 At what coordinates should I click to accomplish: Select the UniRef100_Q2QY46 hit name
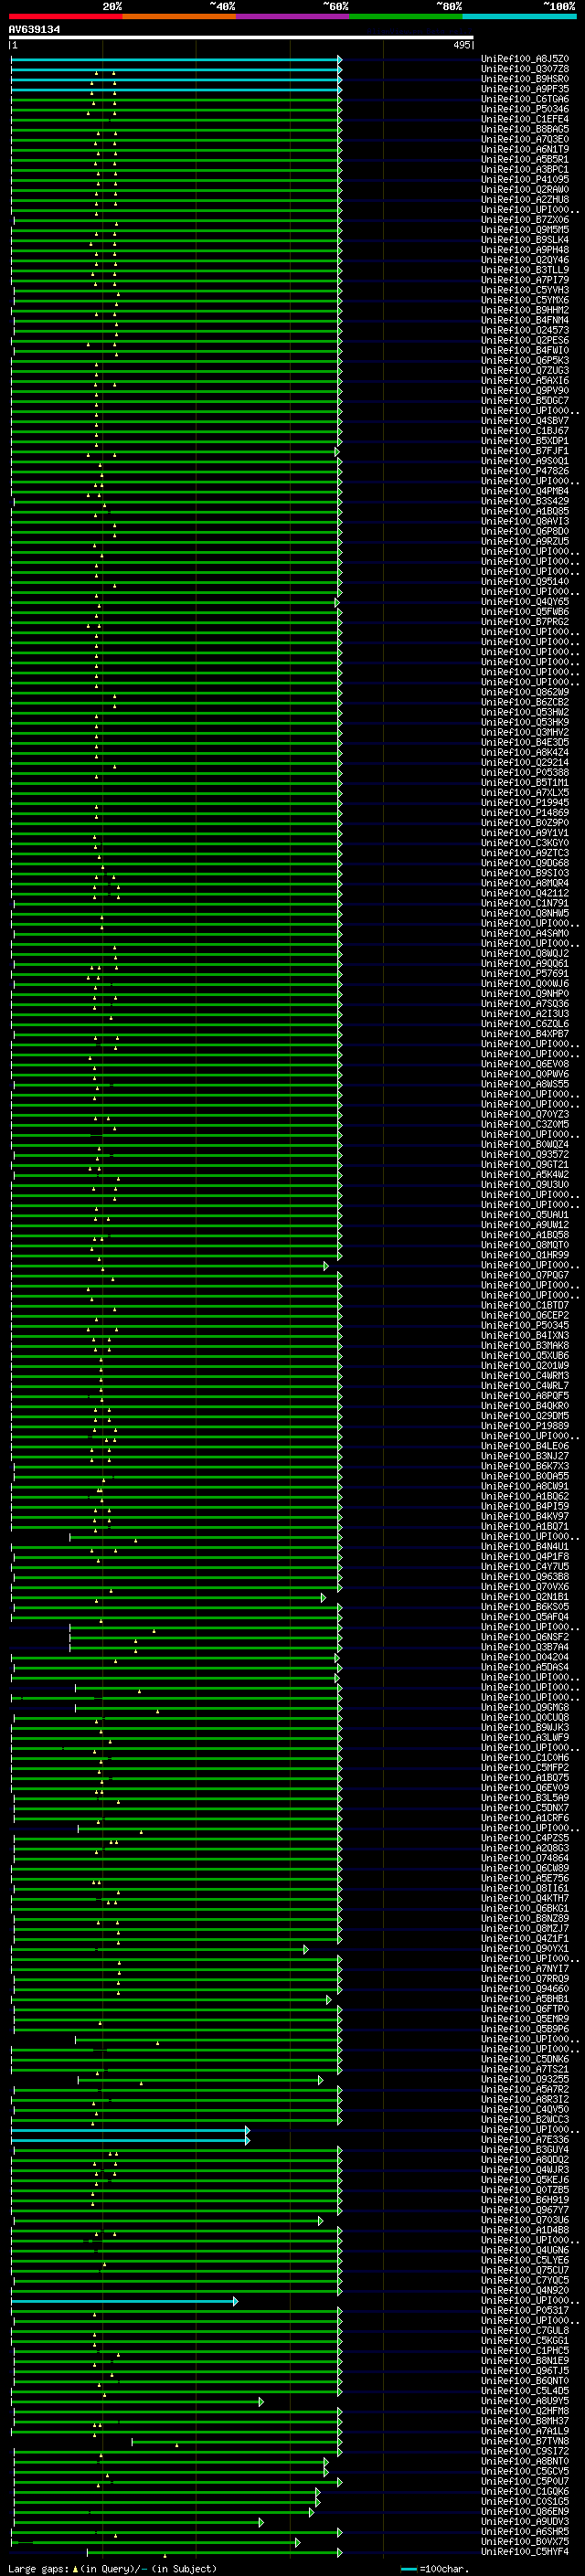click(x=525, y=260)
